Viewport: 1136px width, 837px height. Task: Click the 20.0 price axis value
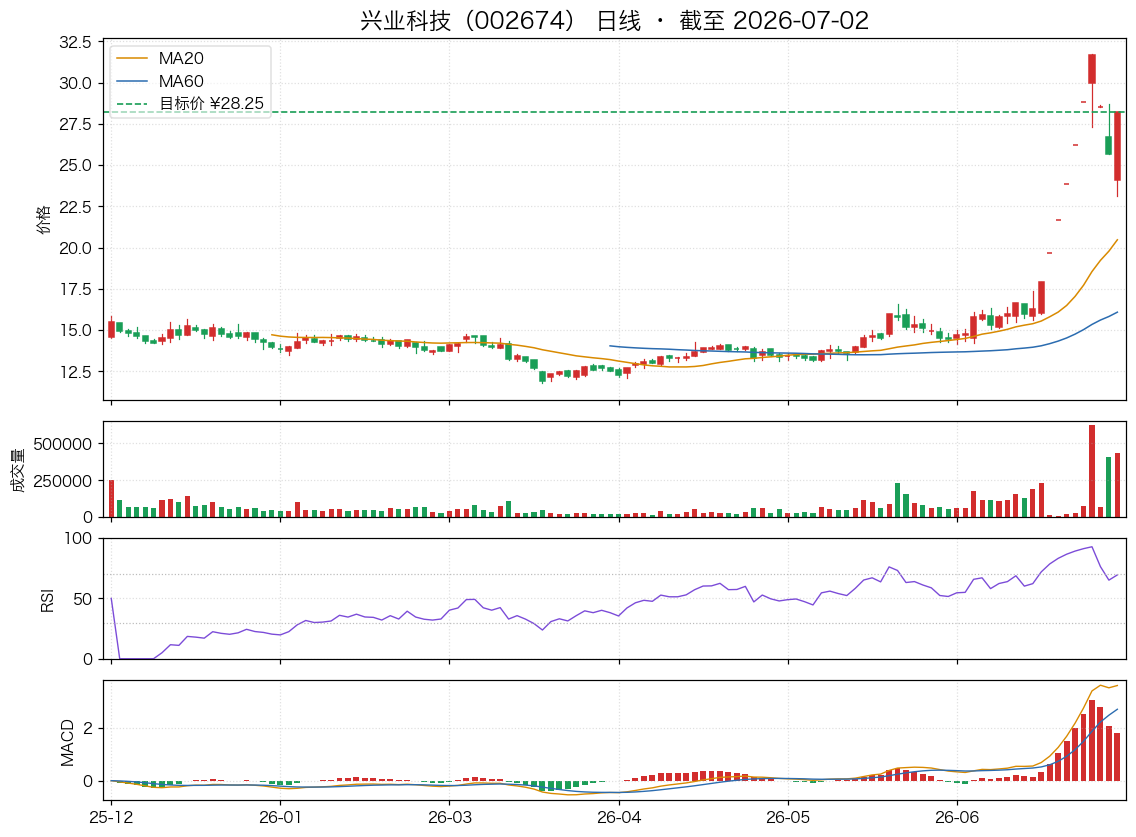[x=75, y=248]
